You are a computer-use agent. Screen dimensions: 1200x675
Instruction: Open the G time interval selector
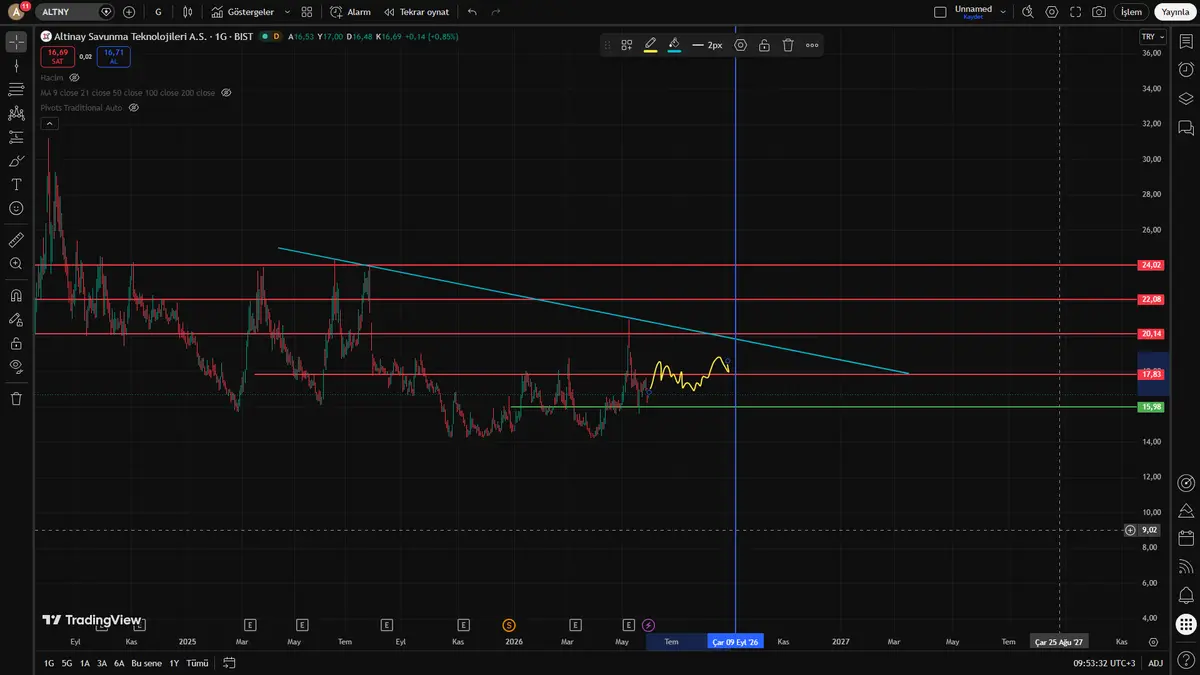point(158,12)
